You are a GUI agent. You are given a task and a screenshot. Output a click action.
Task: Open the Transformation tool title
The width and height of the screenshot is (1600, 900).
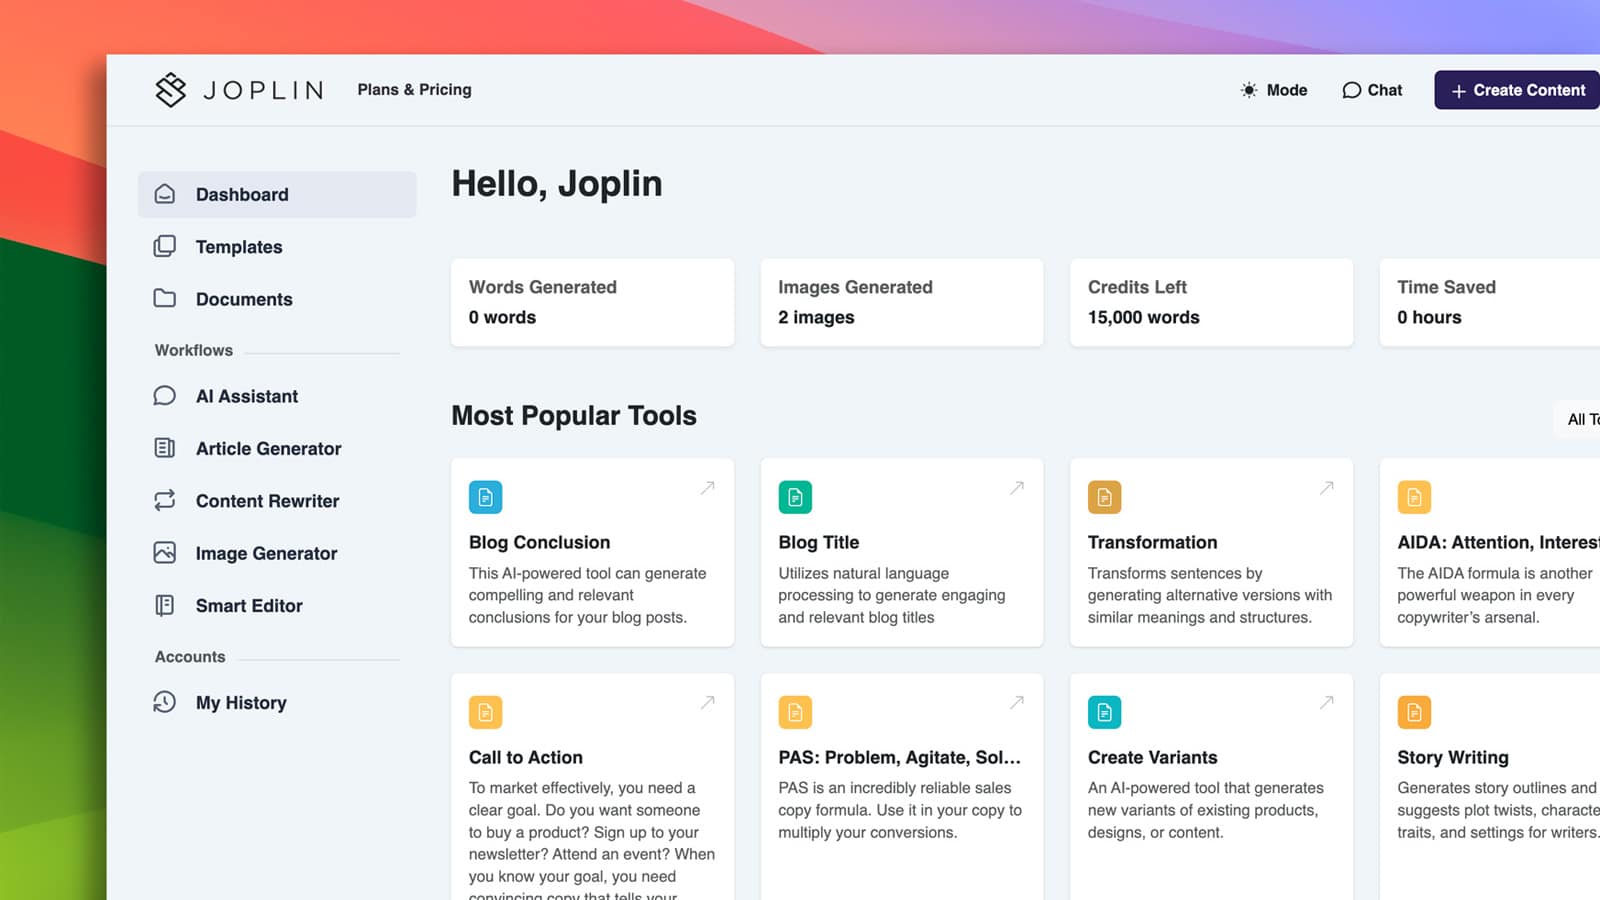1152,542
